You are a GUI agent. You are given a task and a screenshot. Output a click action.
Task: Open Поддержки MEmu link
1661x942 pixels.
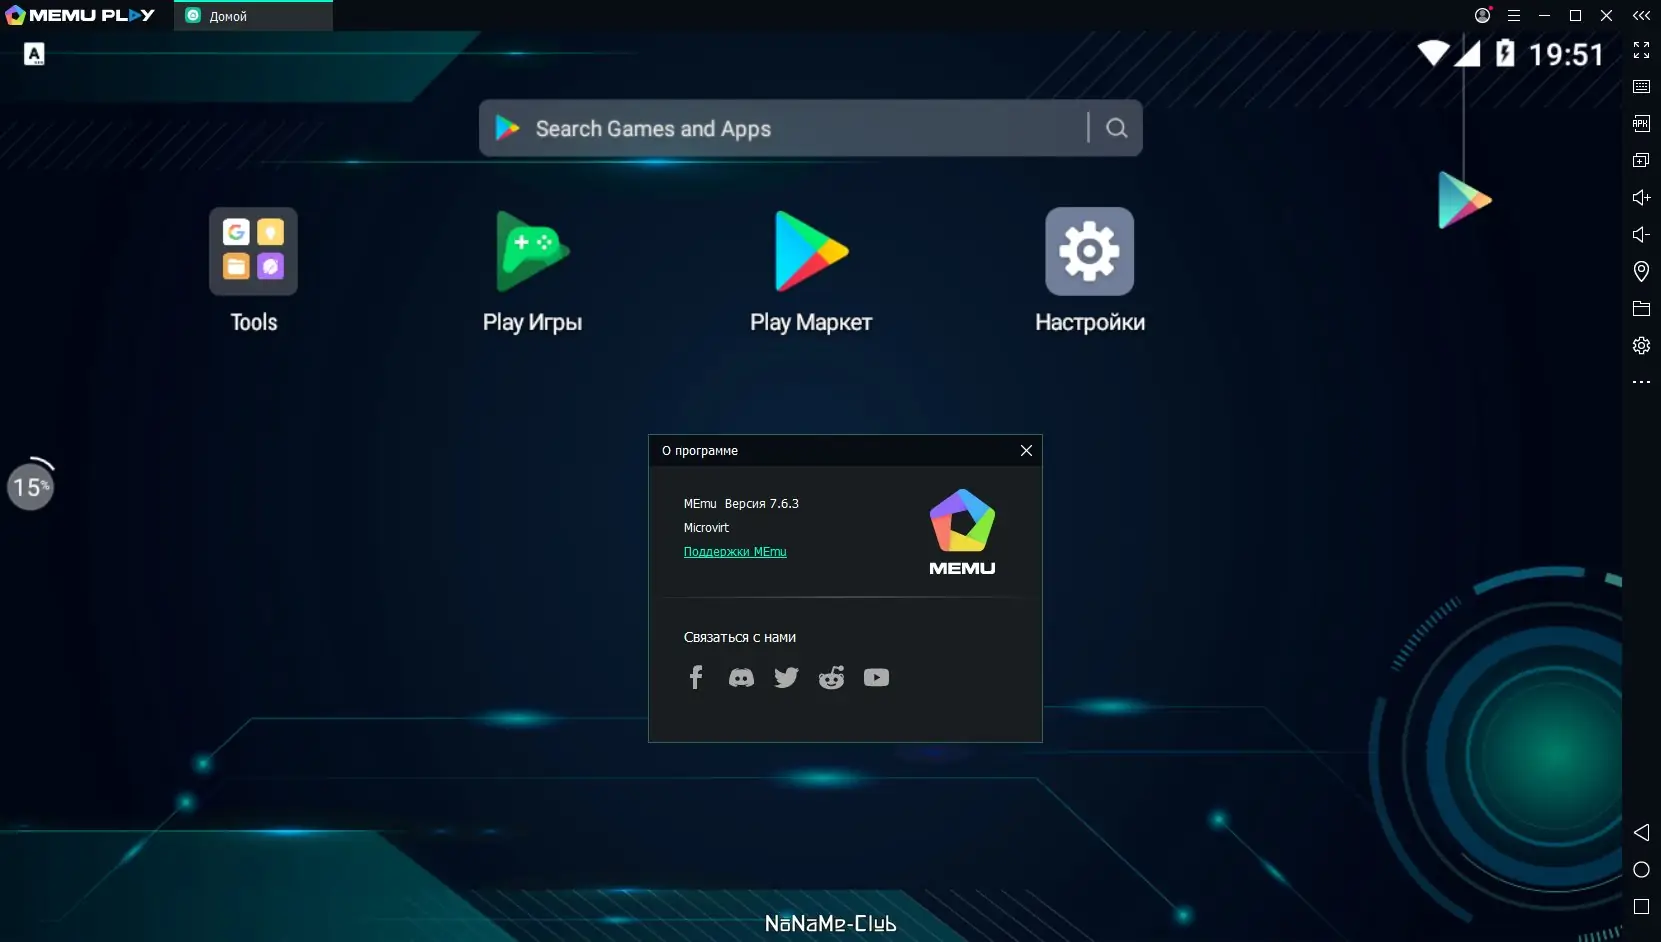point(735,552)
